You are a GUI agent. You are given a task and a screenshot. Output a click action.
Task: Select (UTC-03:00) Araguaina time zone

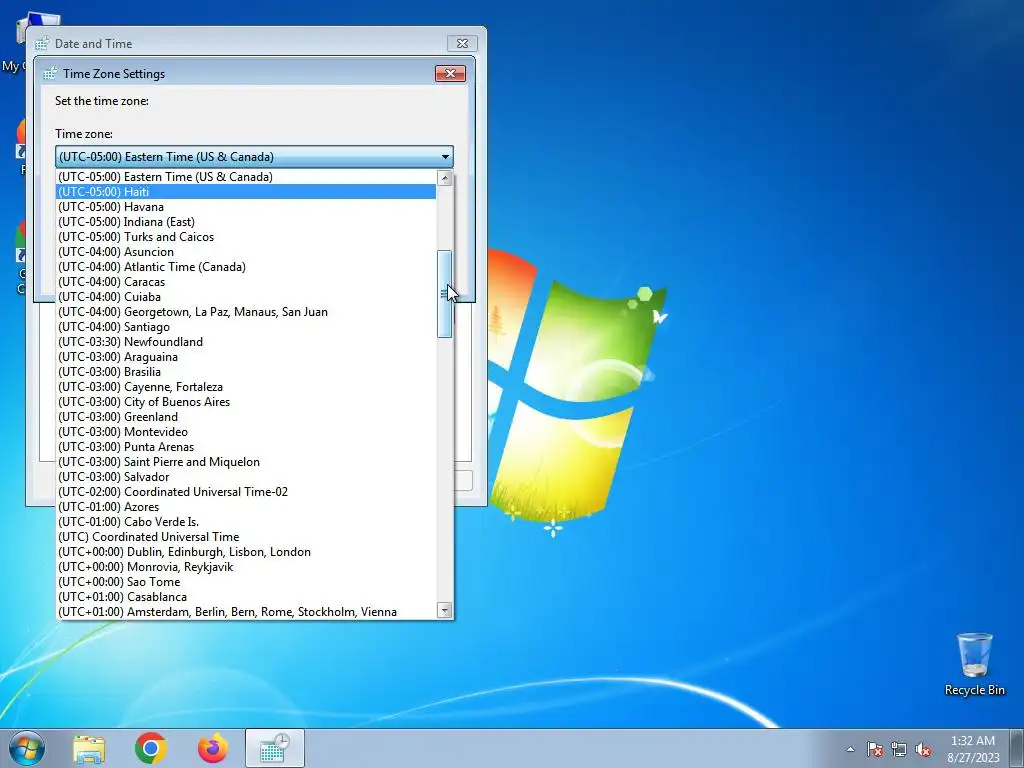(x=246, y=357)
